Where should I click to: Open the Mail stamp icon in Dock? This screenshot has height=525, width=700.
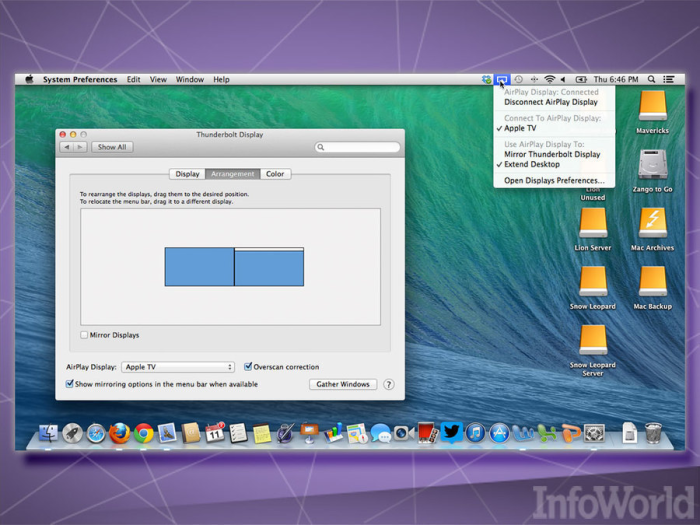[x=167, y=433]
